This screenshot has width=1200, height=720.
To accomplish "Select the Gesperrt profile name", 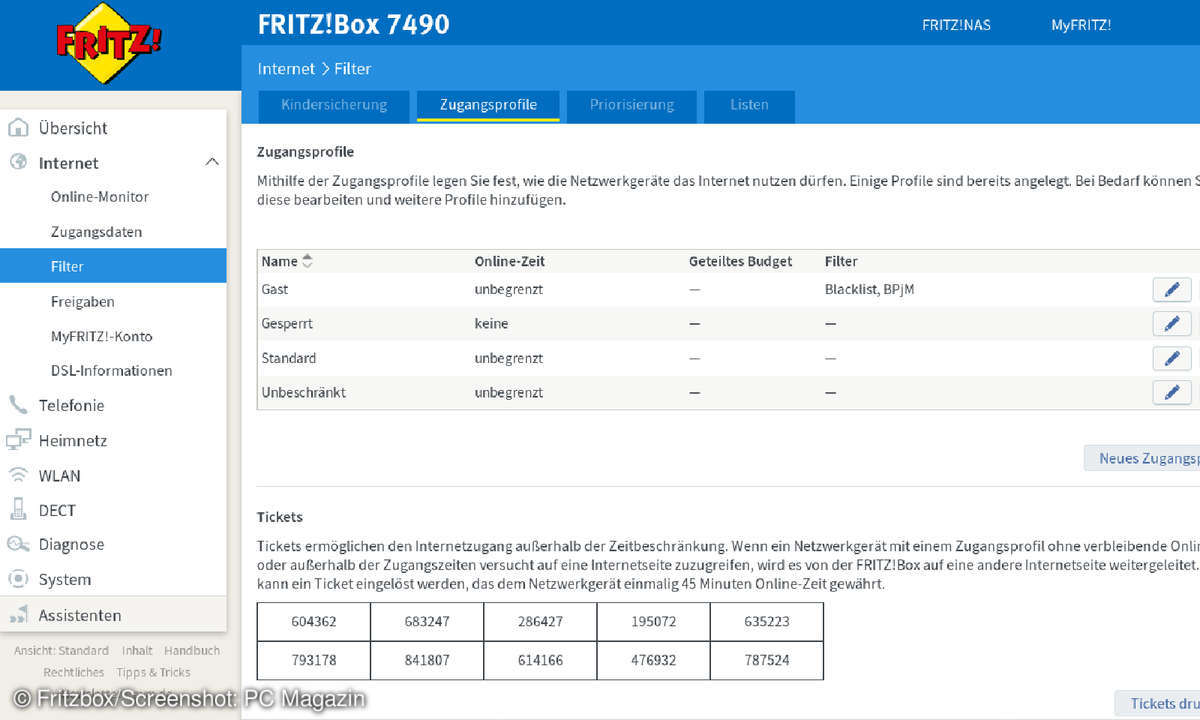I will [x=287, y=323].
